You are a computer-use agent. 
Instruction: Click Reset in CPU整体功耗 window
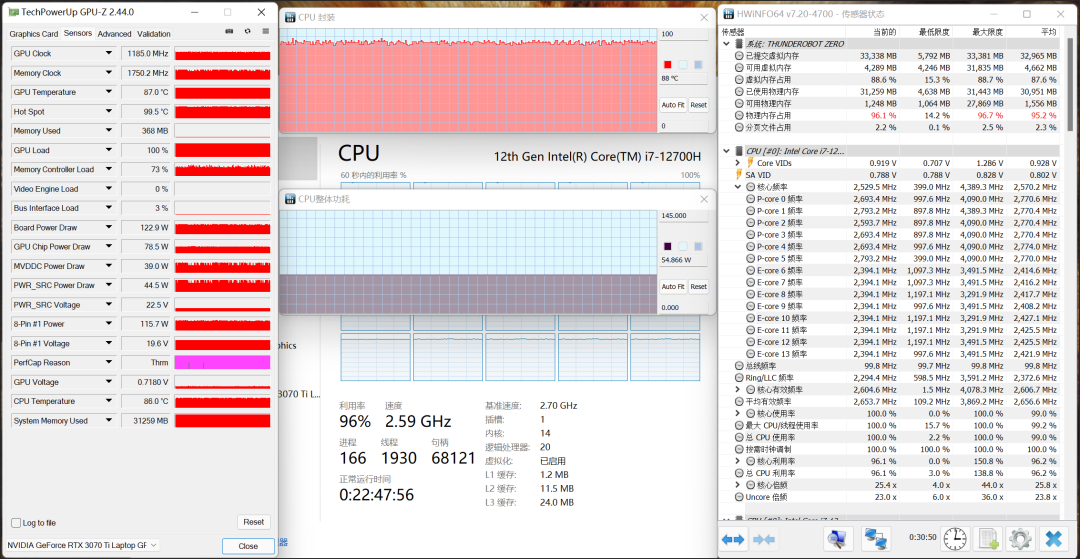[698, 287]
